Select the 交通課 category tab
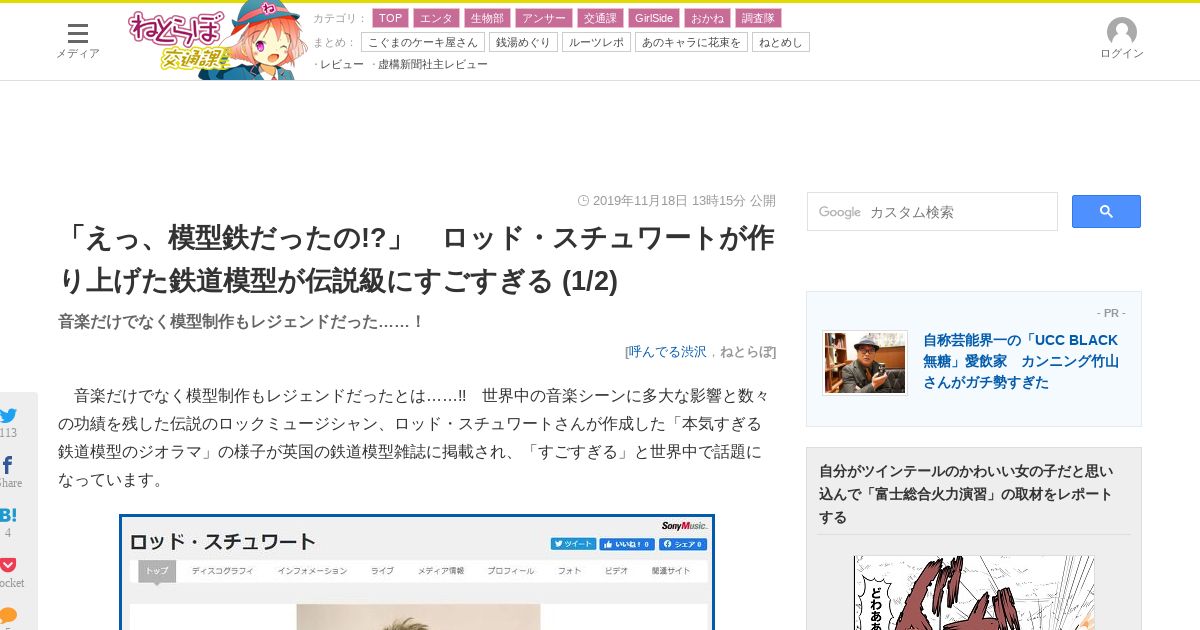This screenshot has height=630, width=1200. [601, 18]
